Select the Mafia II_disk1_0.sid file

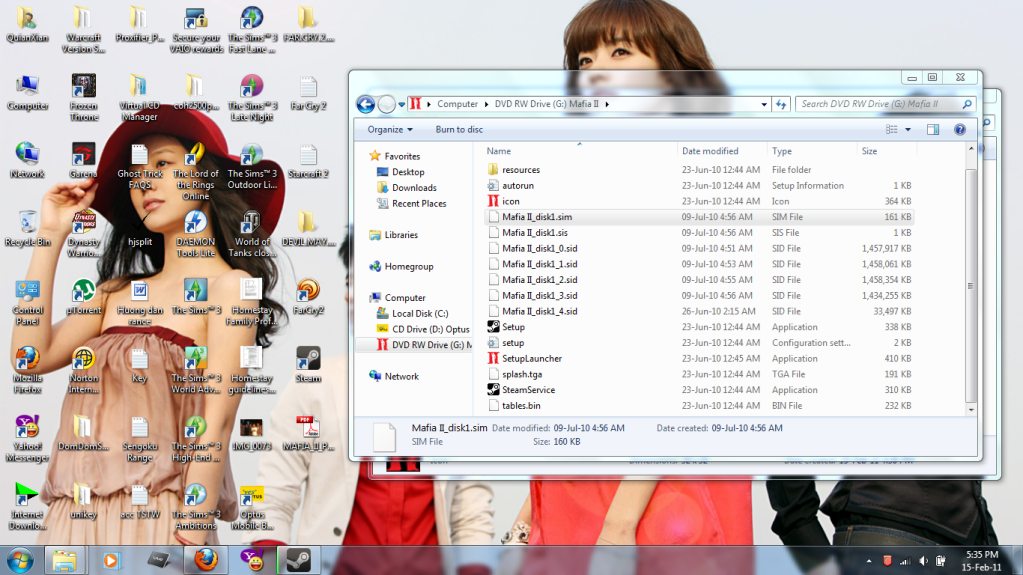[x=539, y=248]
